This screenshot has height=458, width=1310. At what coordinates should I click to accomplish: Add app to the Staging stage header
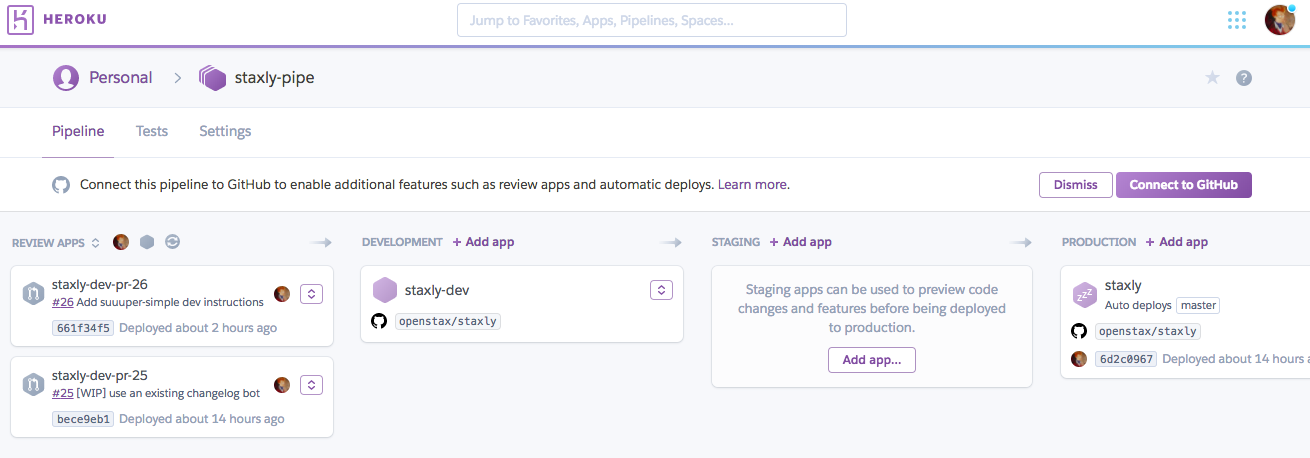[801, 242]
